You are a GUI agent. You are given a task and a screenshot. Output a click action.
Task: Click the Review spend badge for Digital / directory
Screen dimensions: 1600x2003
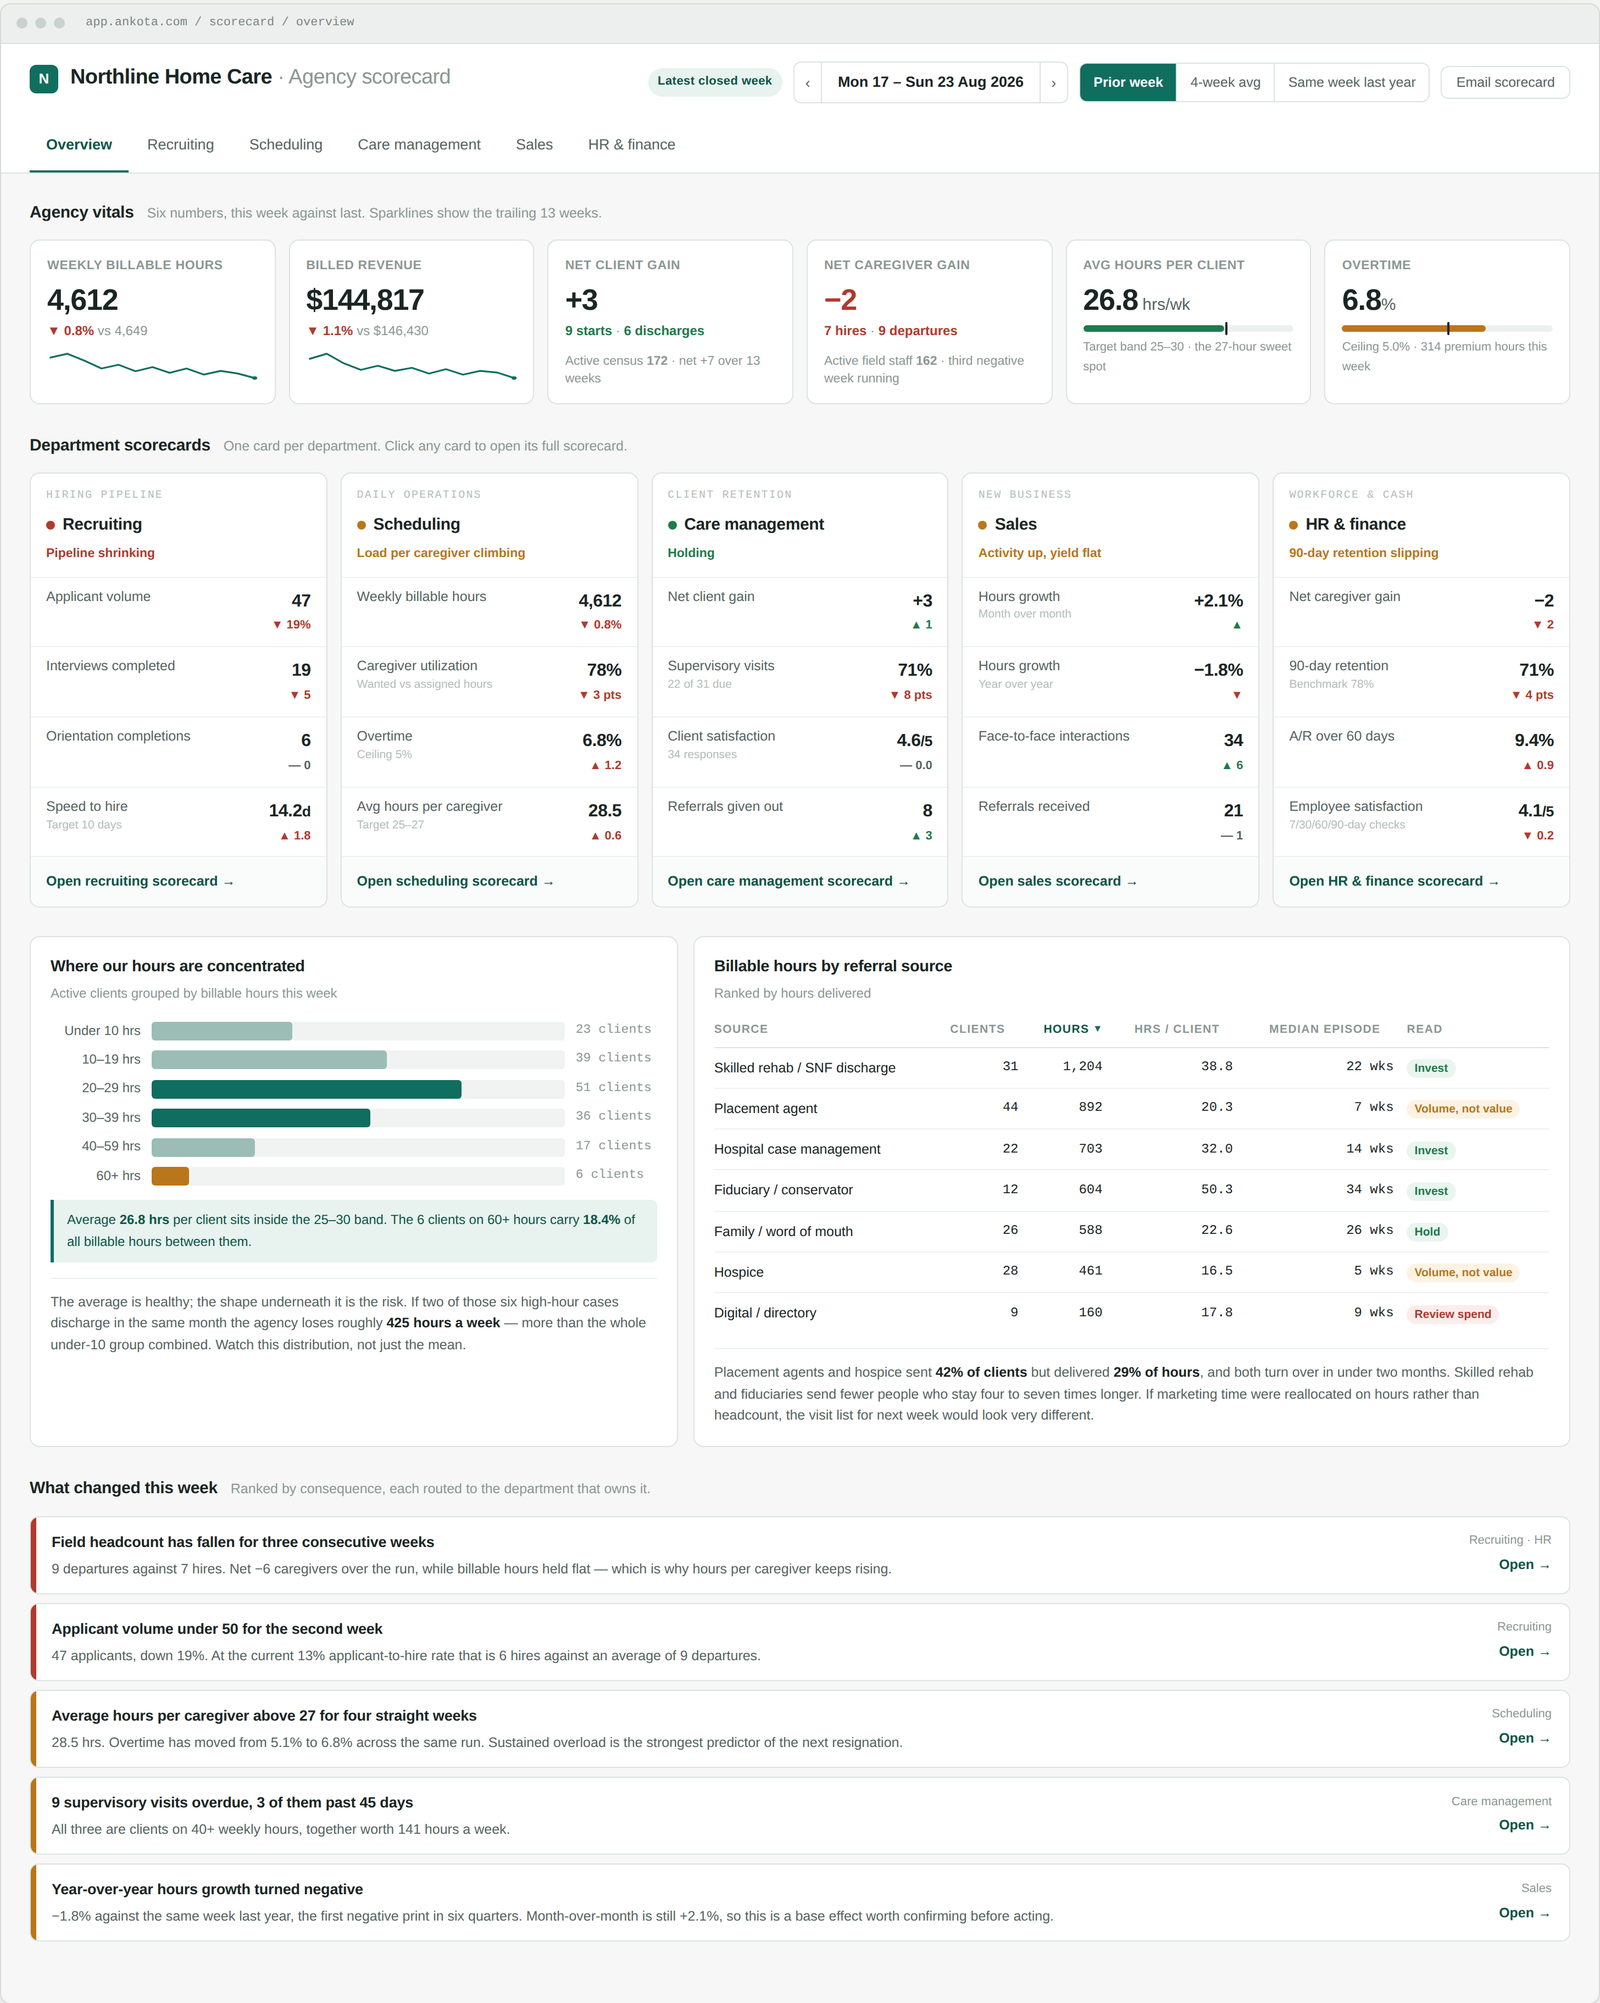1451,1314
